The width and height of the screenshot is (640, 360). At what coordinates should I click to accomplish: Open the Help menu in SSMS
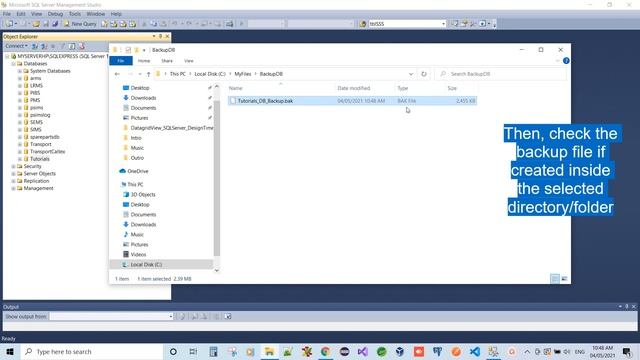[116, 14]
